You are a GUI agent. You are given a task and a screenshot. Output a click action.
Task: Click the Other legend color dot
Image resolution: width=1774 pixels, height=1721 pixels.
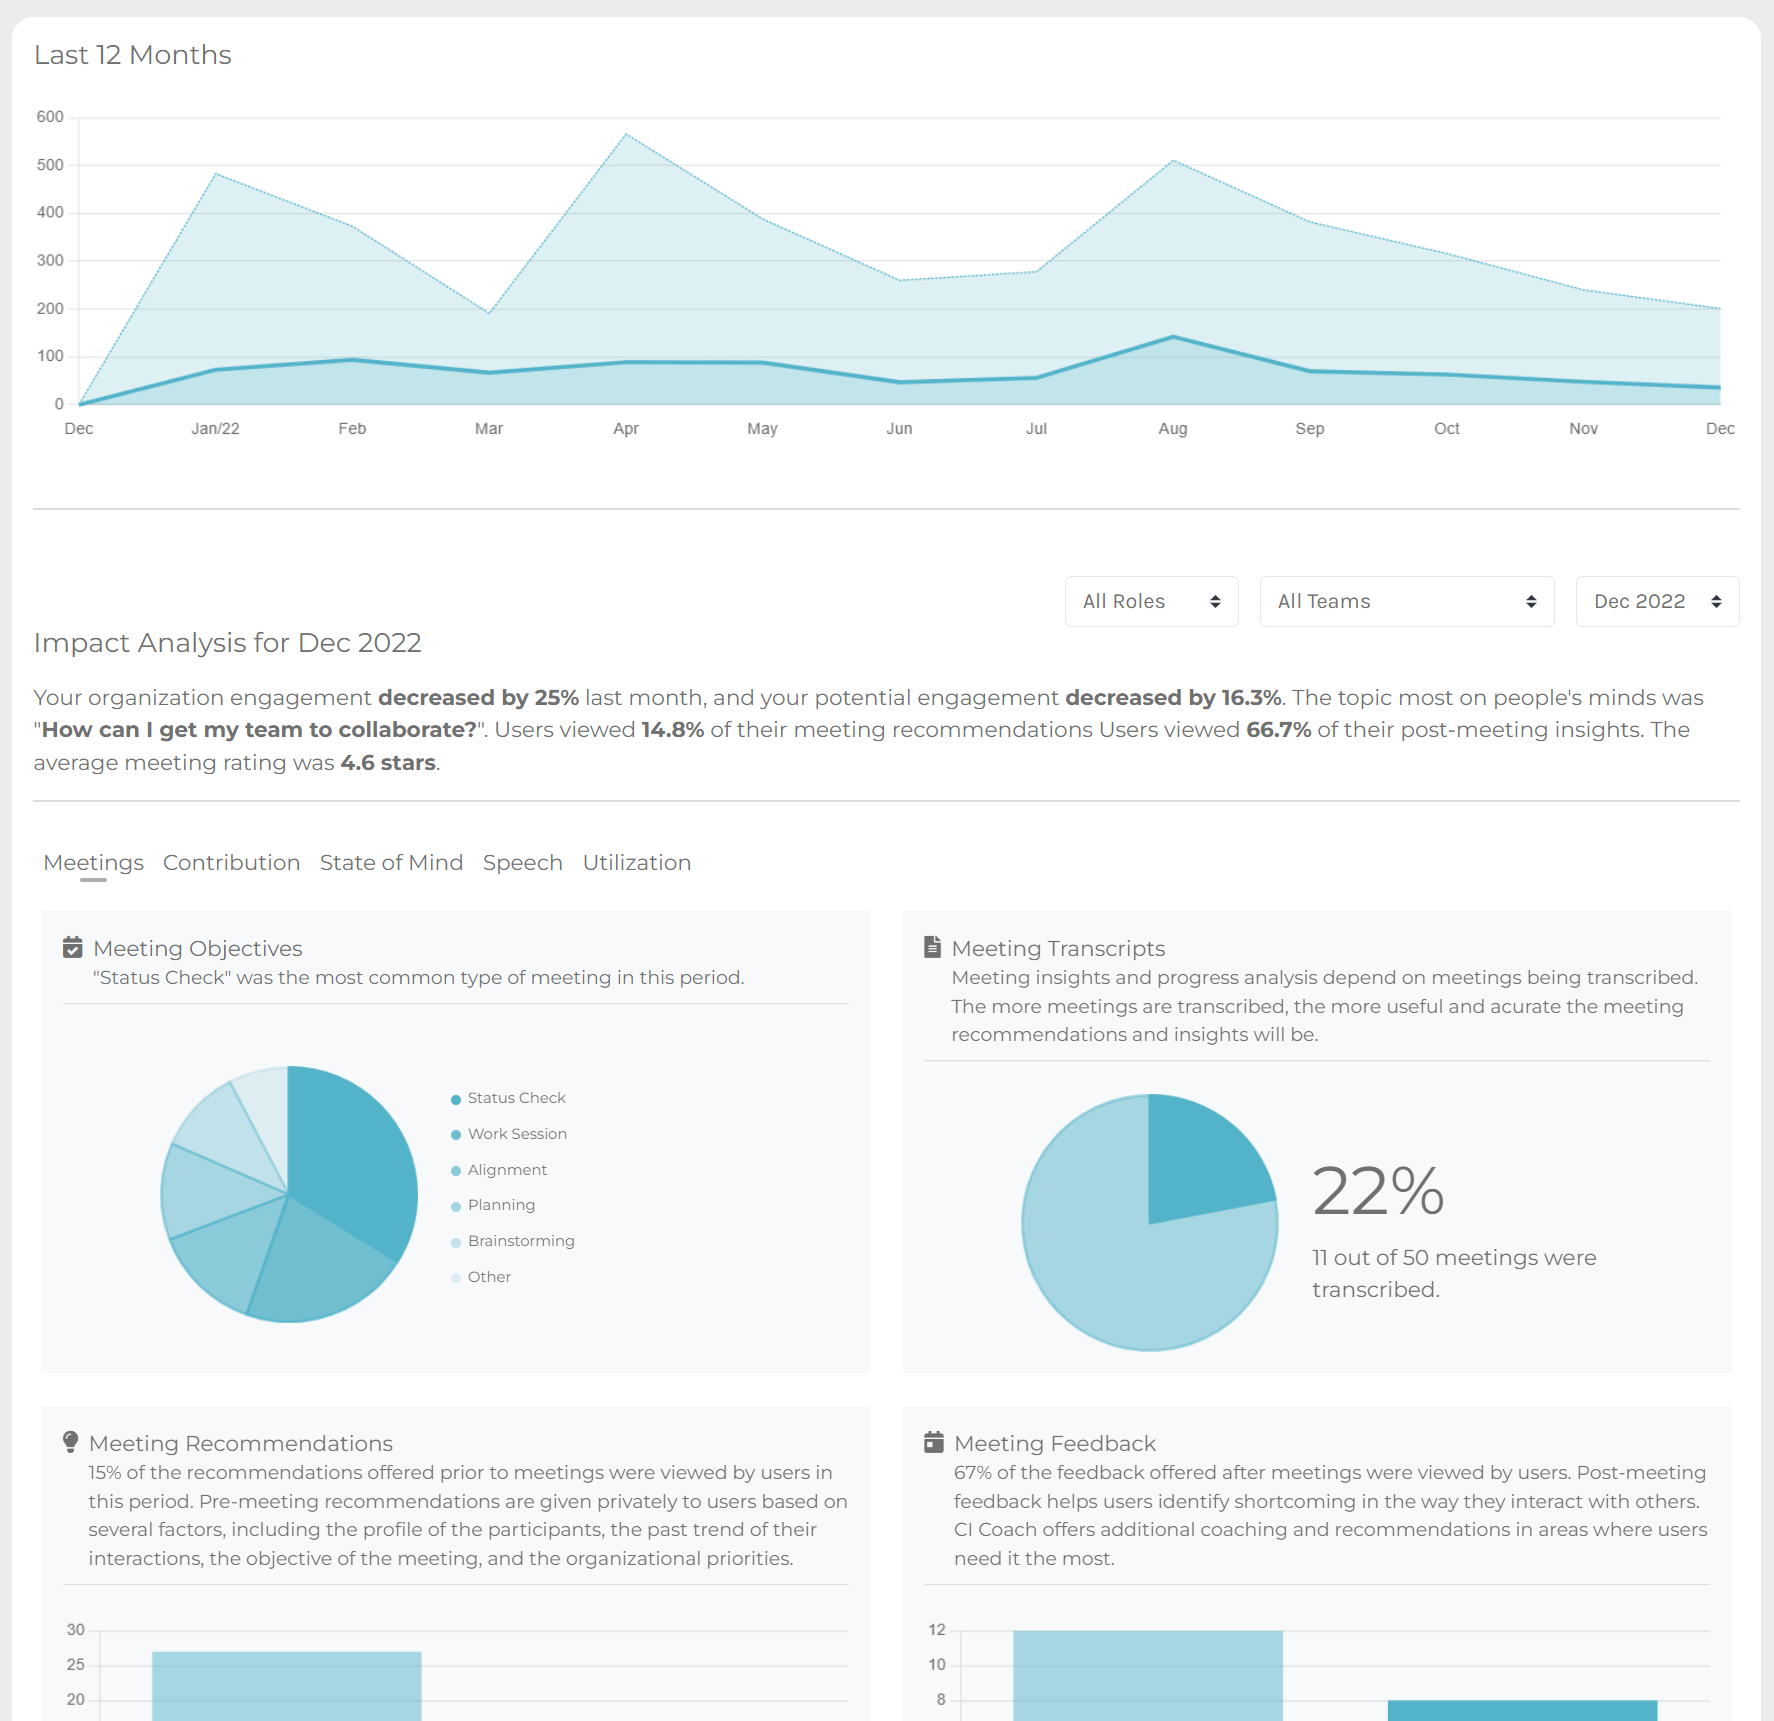pos(456,1278)
